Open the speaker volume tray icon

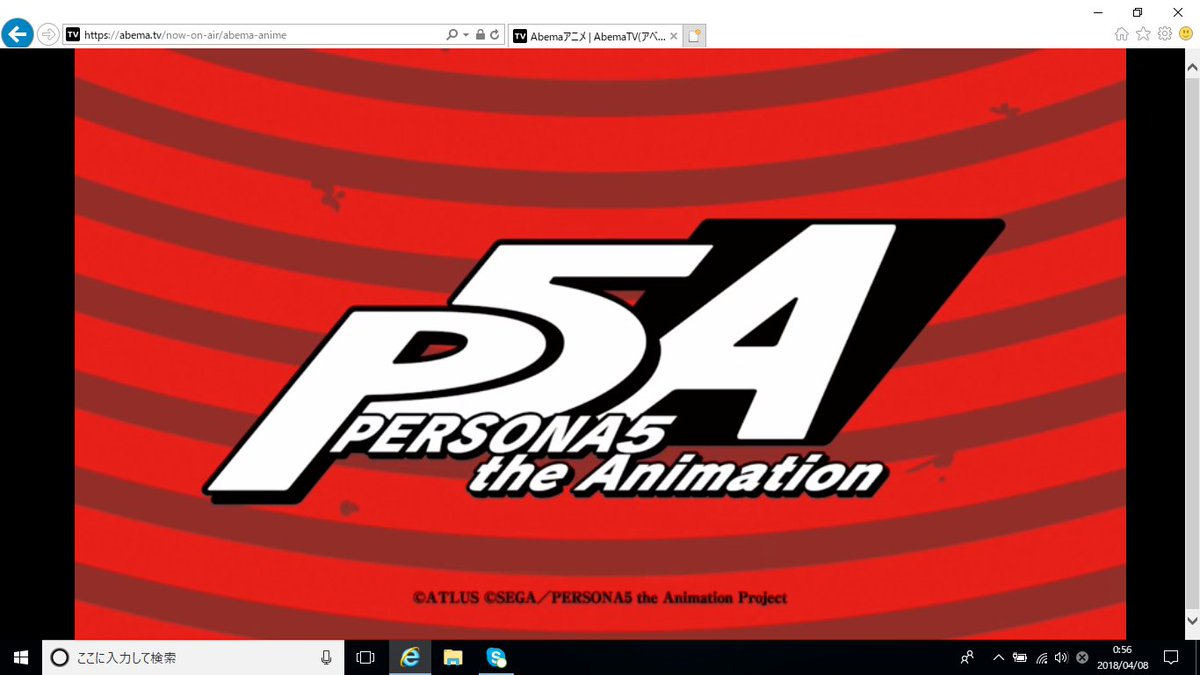pos(1061,657)
